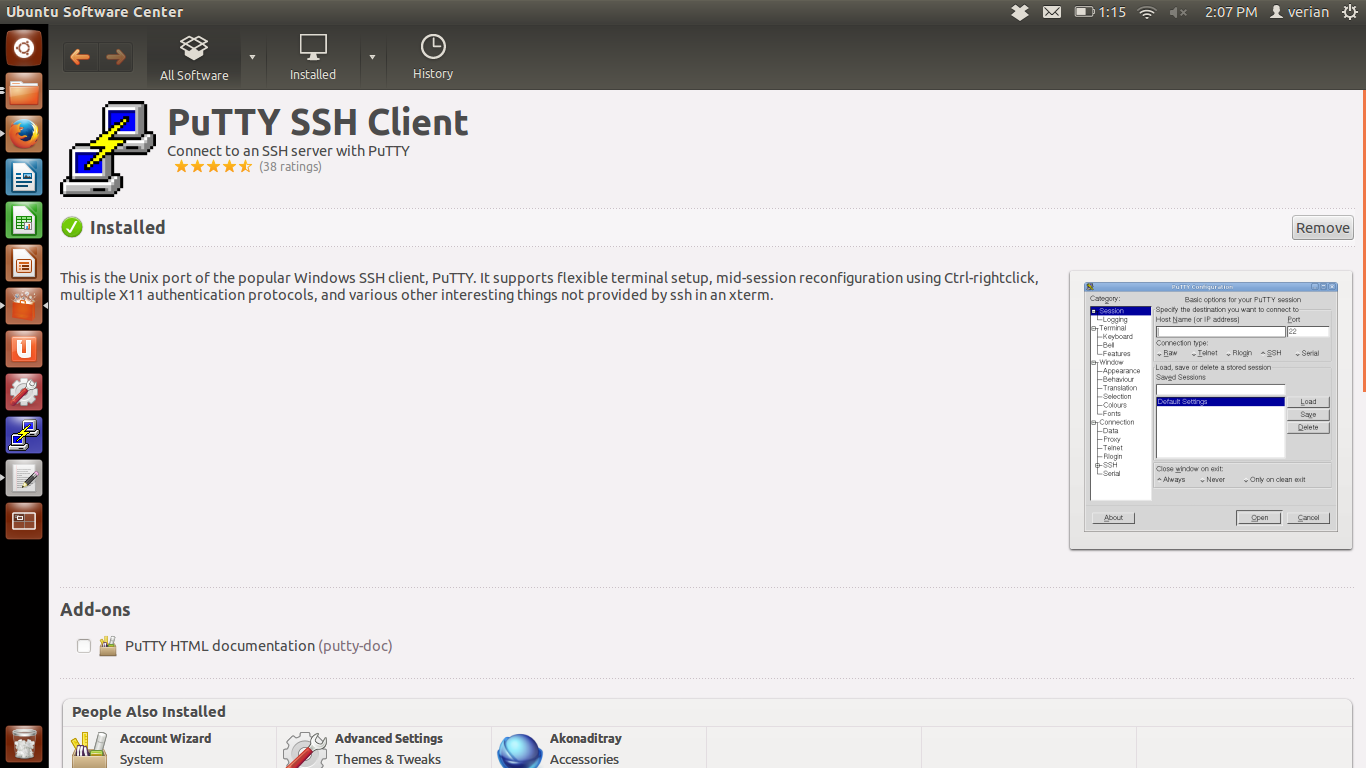The height and width of the screenshot is (768, 1366).
Task: Launch LibreOffice Calc from the launcher
Action: coord(24,220)
